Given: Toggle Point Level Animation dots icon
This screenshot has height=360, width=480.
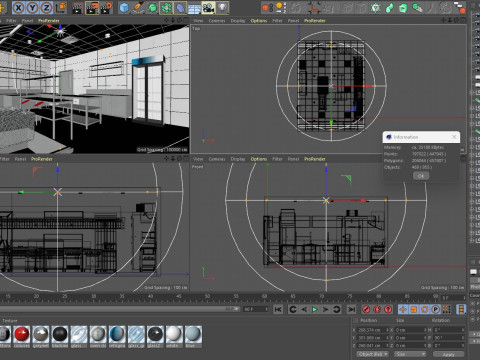Looking at the screenshot, I should click(447, 309).
